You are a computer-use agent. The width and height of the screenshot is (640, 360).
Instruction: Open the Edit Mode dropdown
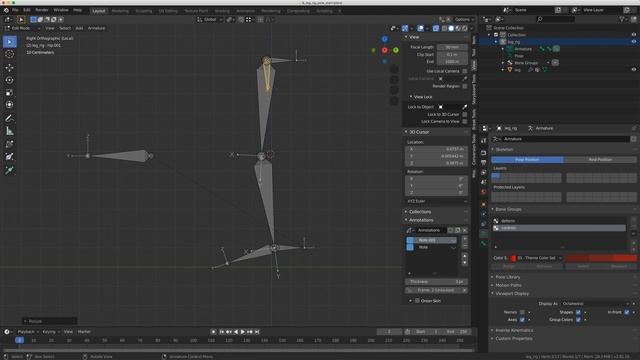(x=23, y=28)
